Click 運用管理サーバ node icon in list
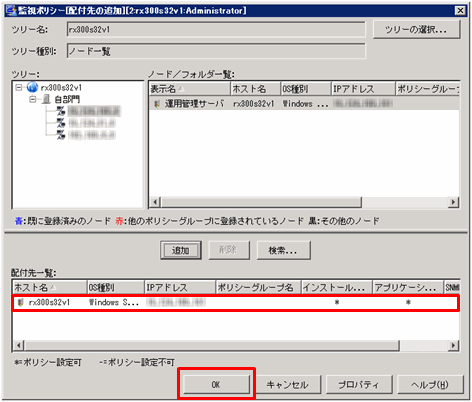This screenshot has width=472, height=402. 157,104
